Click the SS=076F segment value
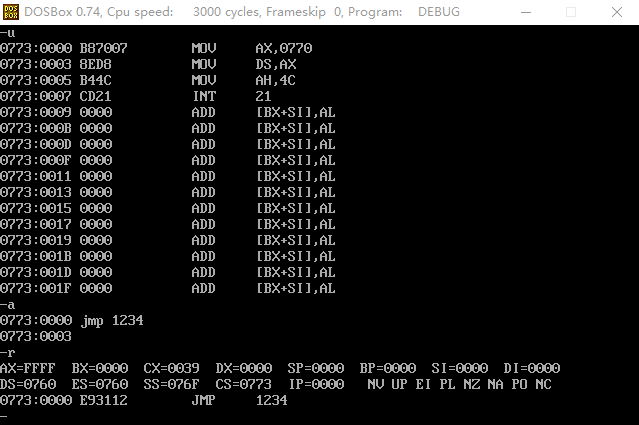 [x=172, y=384]
